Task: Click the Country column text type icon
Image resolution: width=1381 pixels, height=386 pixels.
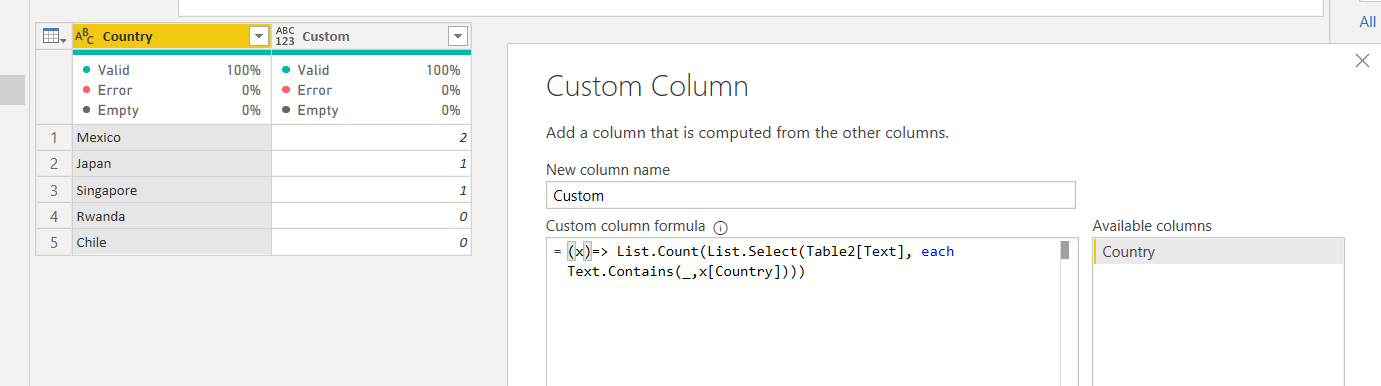Action: coord(85,37)
